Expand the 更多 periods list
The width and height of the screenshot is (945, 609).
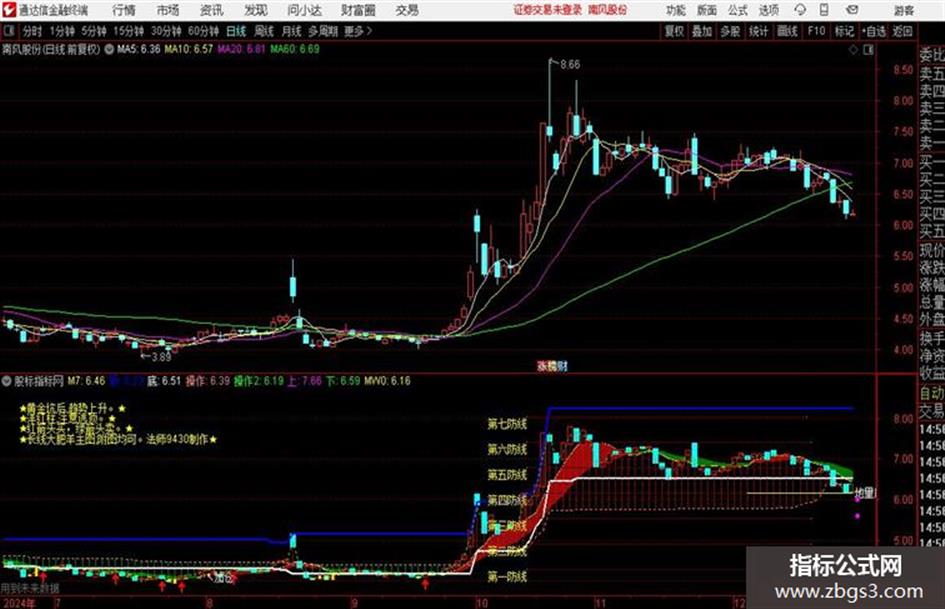coord(358,31)
